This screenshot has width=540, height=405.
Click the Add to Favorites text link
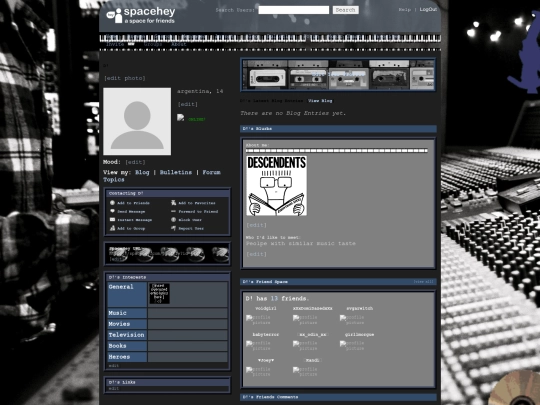point(197,203)
